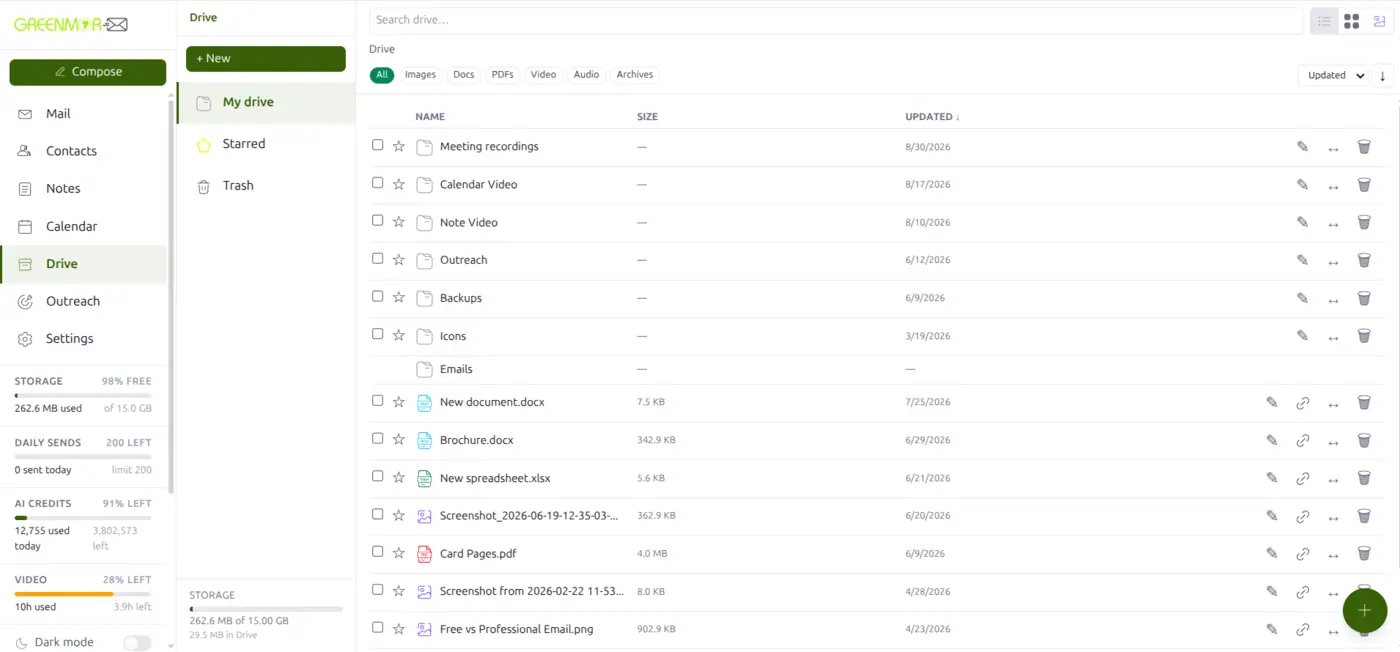Switch to grid view layout
The height and width of the screenshot is (652, 1400).
pyautogui.click(x=1351, y=21)
